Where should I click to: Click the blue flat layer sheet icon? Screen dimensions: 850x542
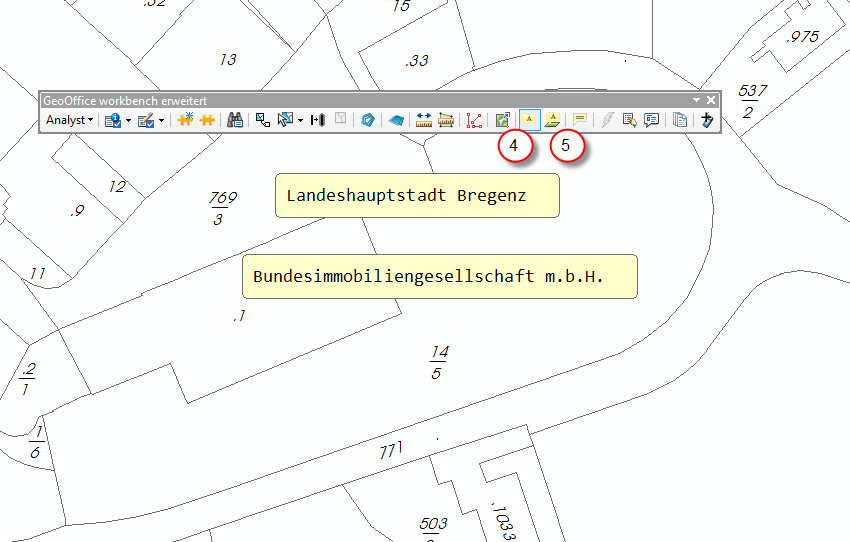[x=396, y=120]
